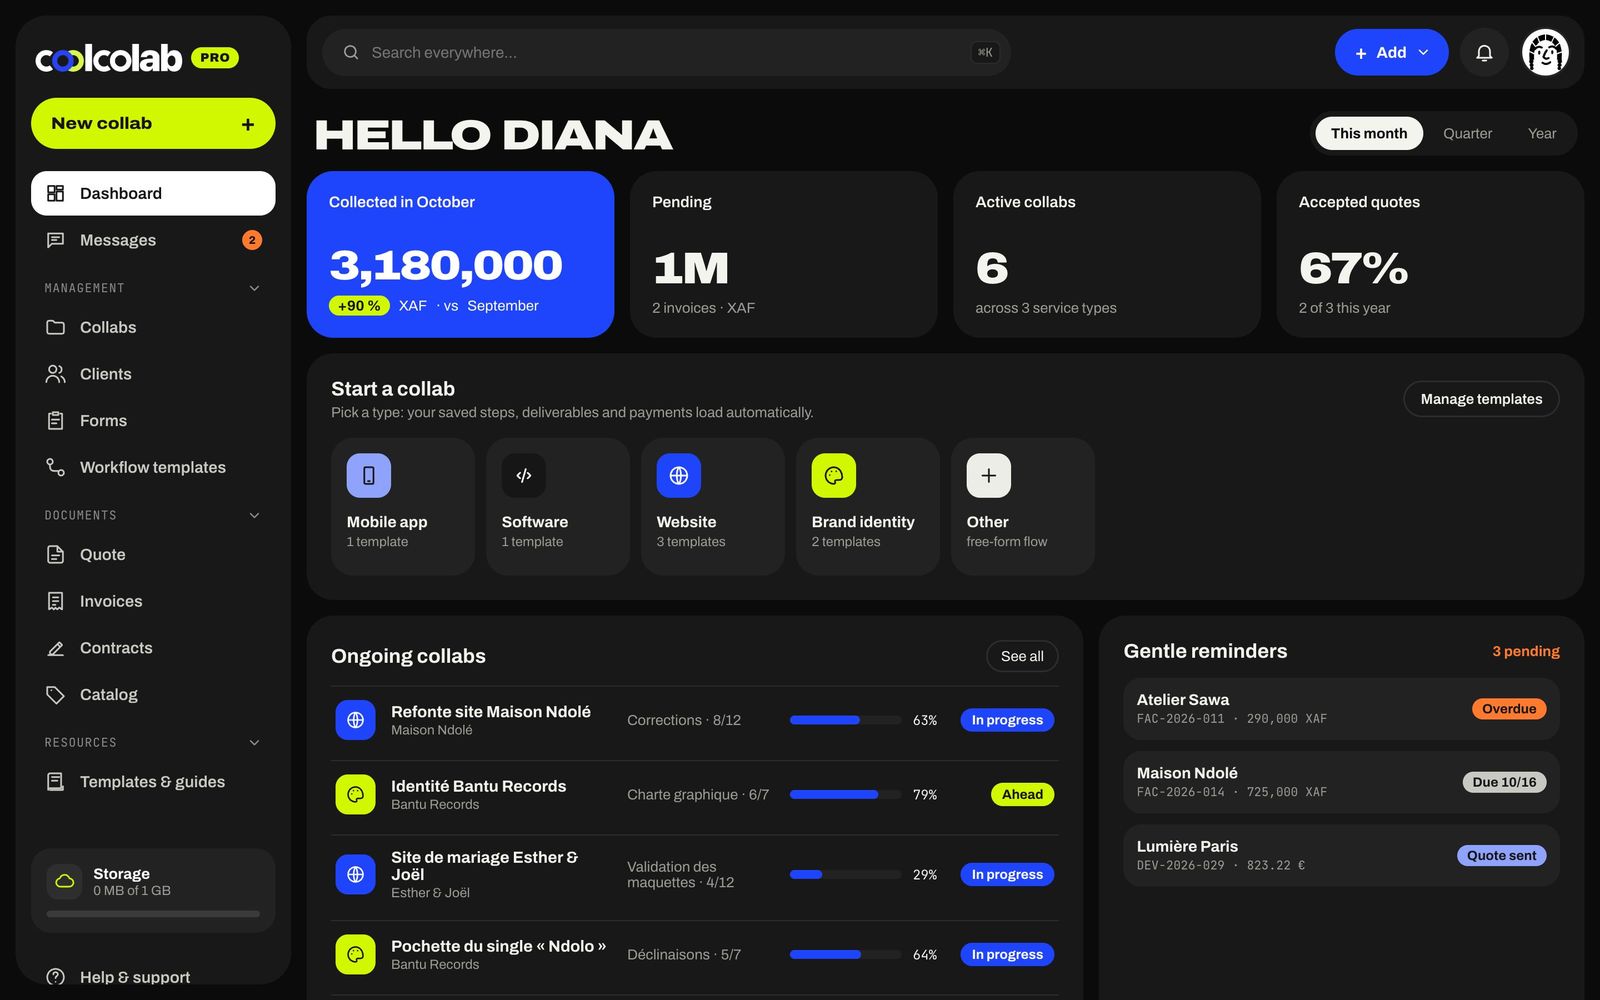Open Clients in sidebar
The image size is (1600, 1000).
pyautogui.click(x=153, y=374)
